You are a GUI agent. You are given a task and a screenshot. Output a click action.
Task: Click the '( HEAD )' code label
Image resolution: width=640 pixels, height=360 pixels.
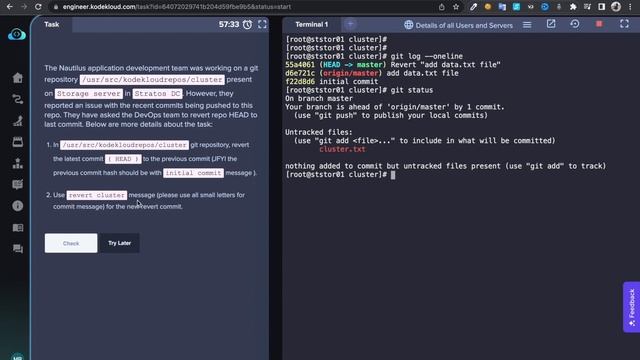click(x=123, y=159)
